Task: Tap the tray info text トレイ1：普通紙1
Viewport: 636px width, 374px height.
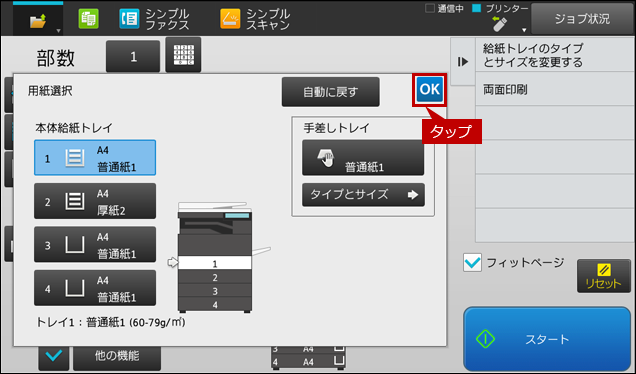Action: point(111,322)
